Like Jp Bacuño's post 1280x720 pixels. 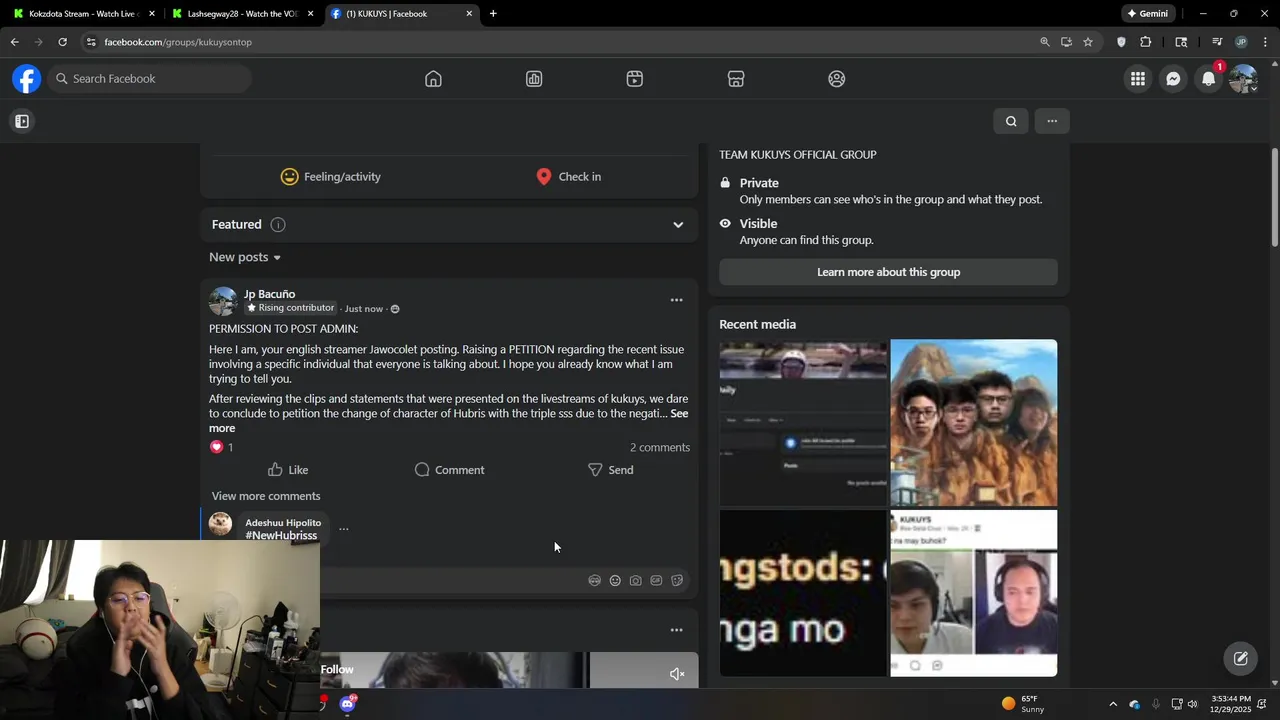[288, 470]
